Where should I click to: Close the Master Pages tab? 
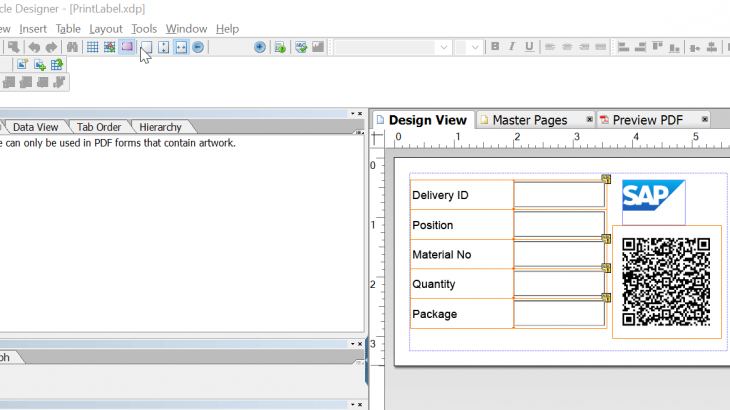click(x=589, y=120)
